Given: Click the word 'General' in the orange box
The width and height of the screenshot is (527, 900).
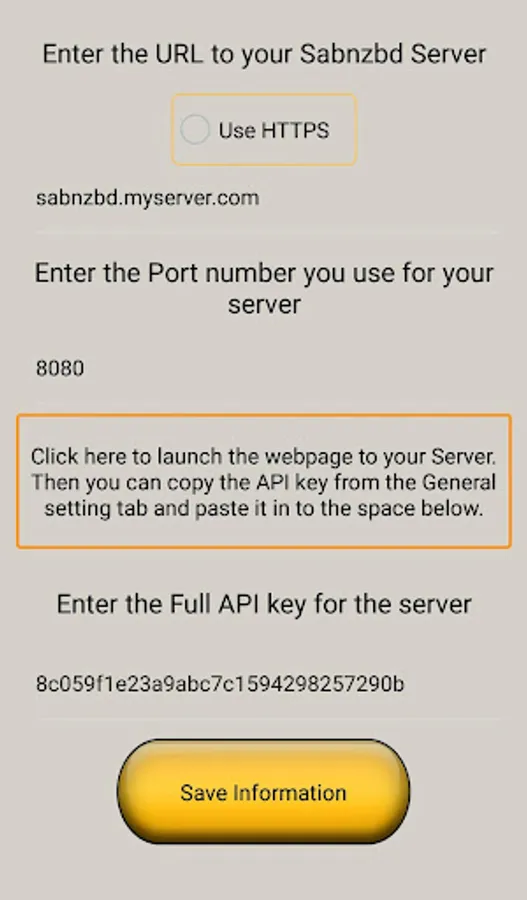Looking at the screenshot, I should [x=459, y=482].
